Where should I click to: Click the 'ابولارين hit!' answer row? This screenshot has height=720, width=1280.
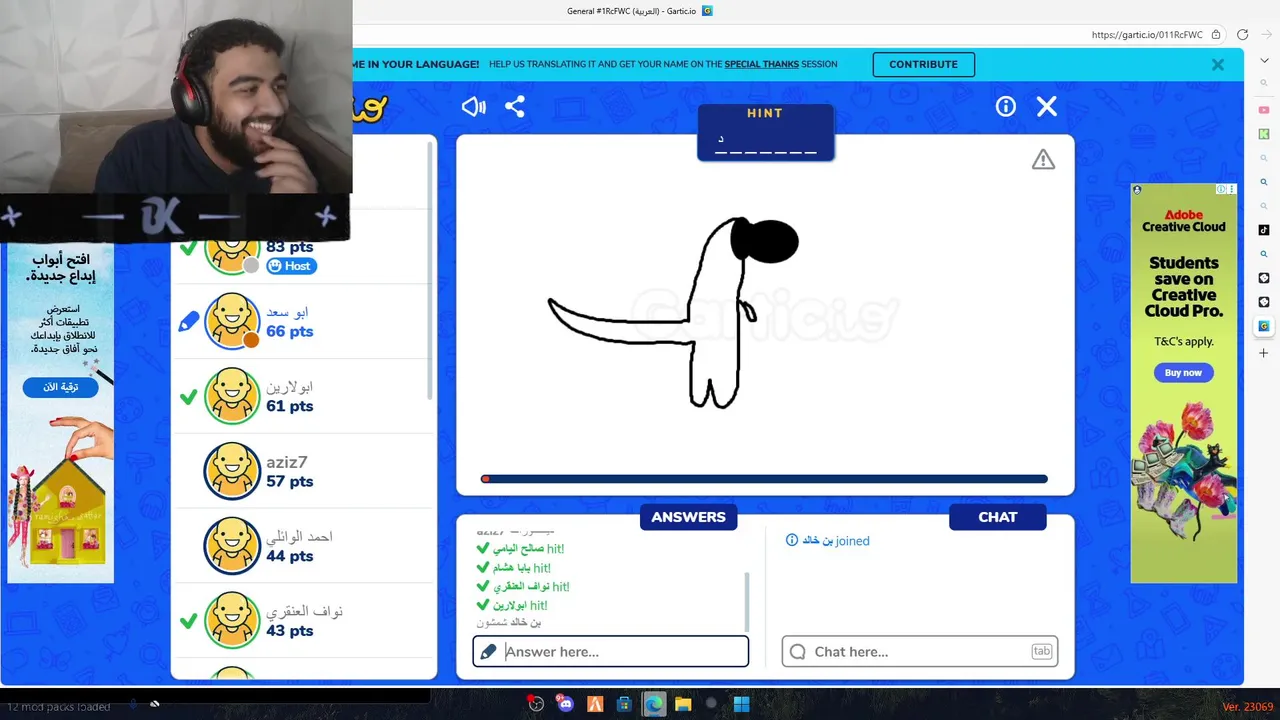pos(512,606)
